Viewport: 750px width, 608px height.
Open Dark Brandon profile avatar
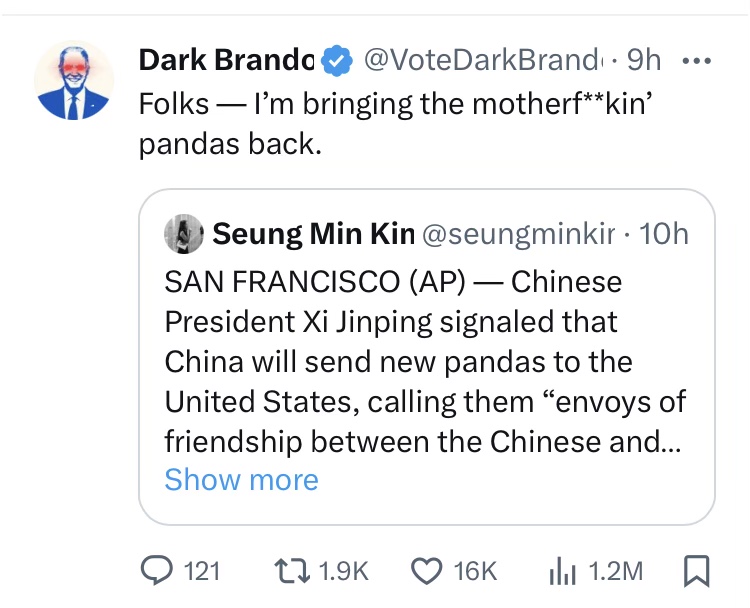point(75,82)
